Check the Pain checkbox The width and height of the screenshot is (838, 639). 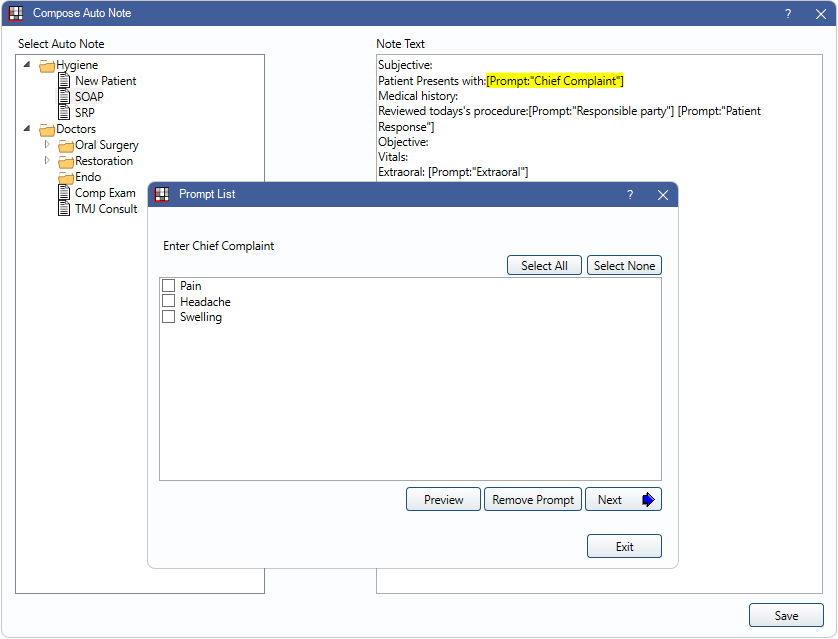click(x=169, y=286)
